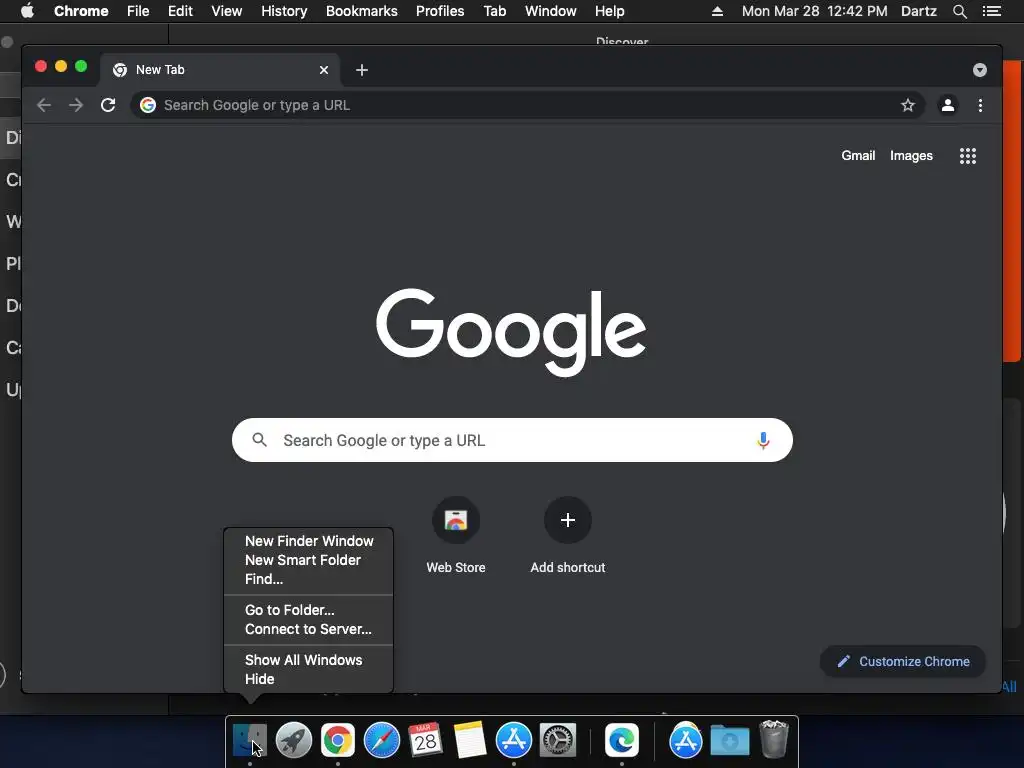Open the Trash in the Dock
1024x768 pixels.
pos(774,739)
